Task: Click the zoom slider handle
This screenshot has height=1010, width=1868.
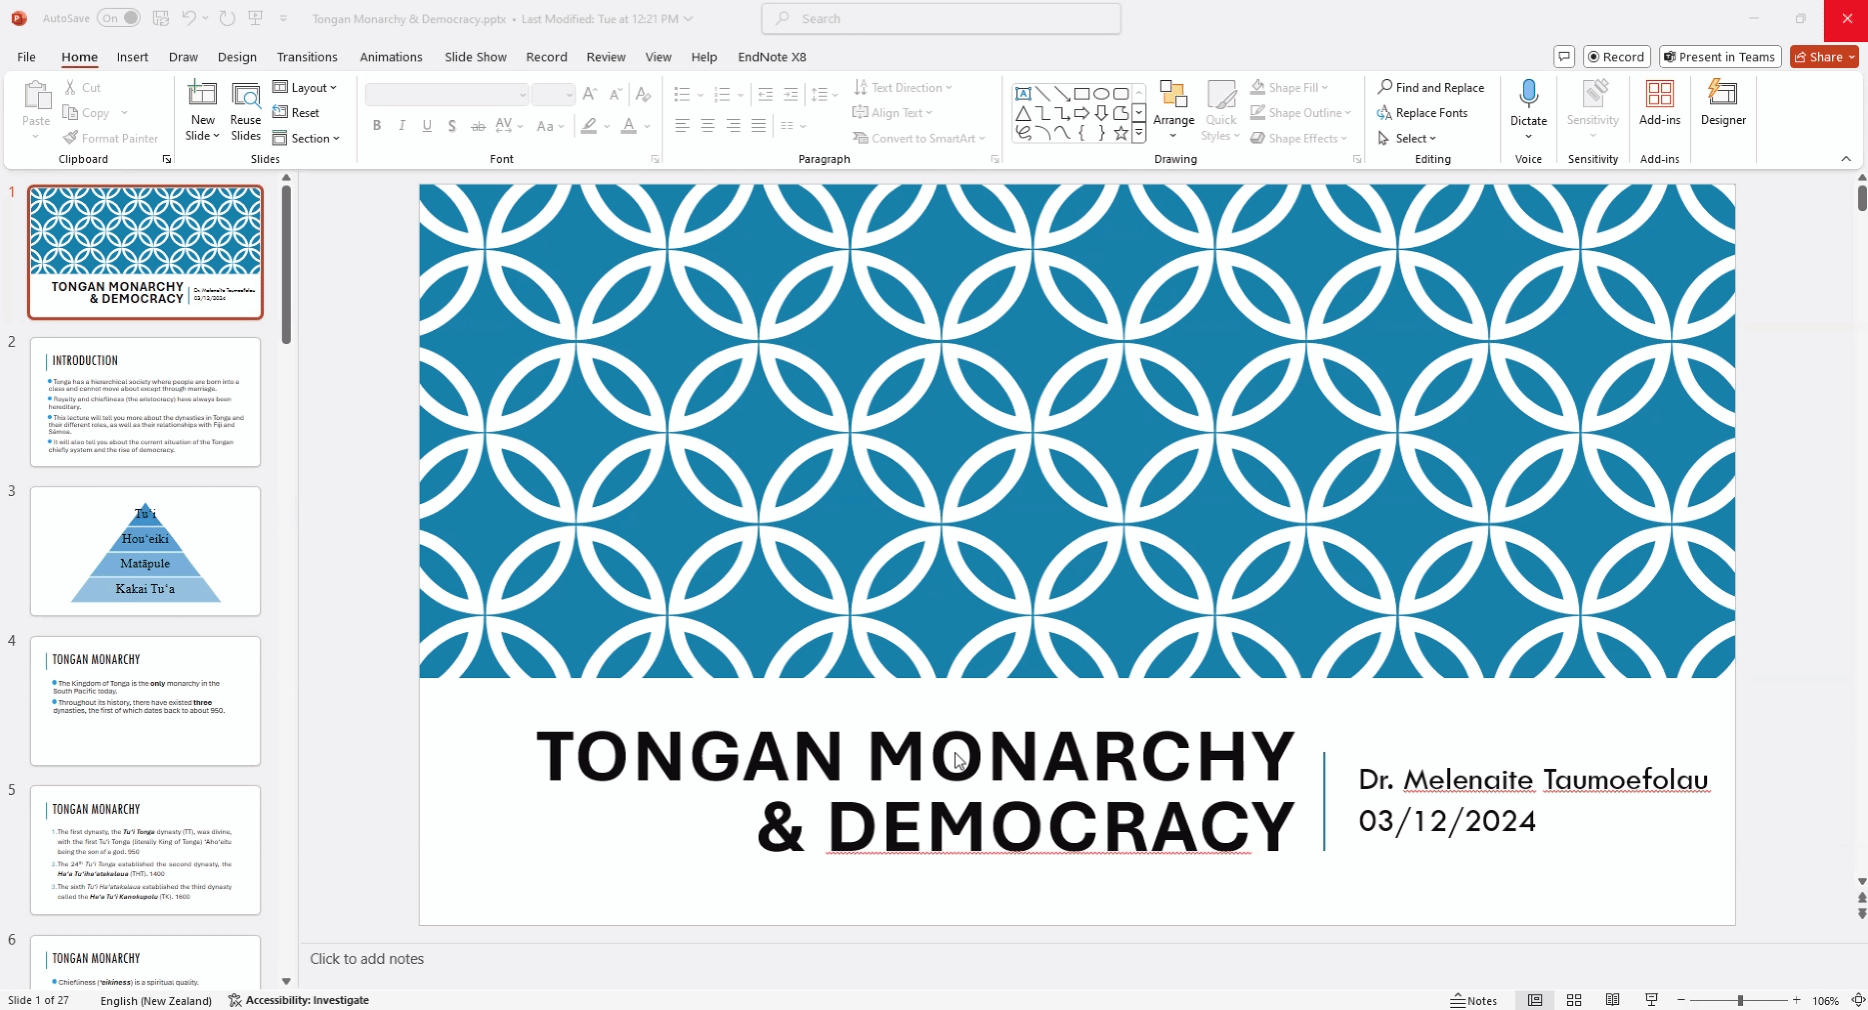Action: point(1740,1000)
